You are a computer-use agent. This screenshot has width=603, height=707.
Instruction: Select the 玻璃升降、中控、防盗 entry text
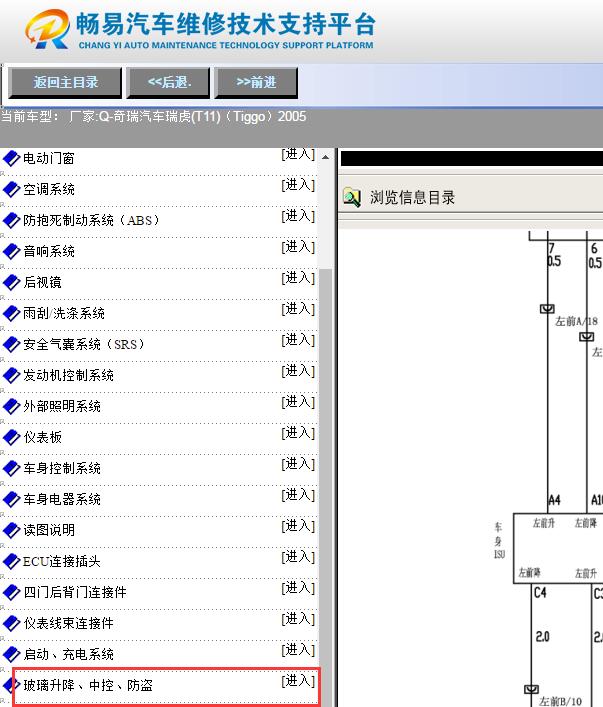[88, 685]
